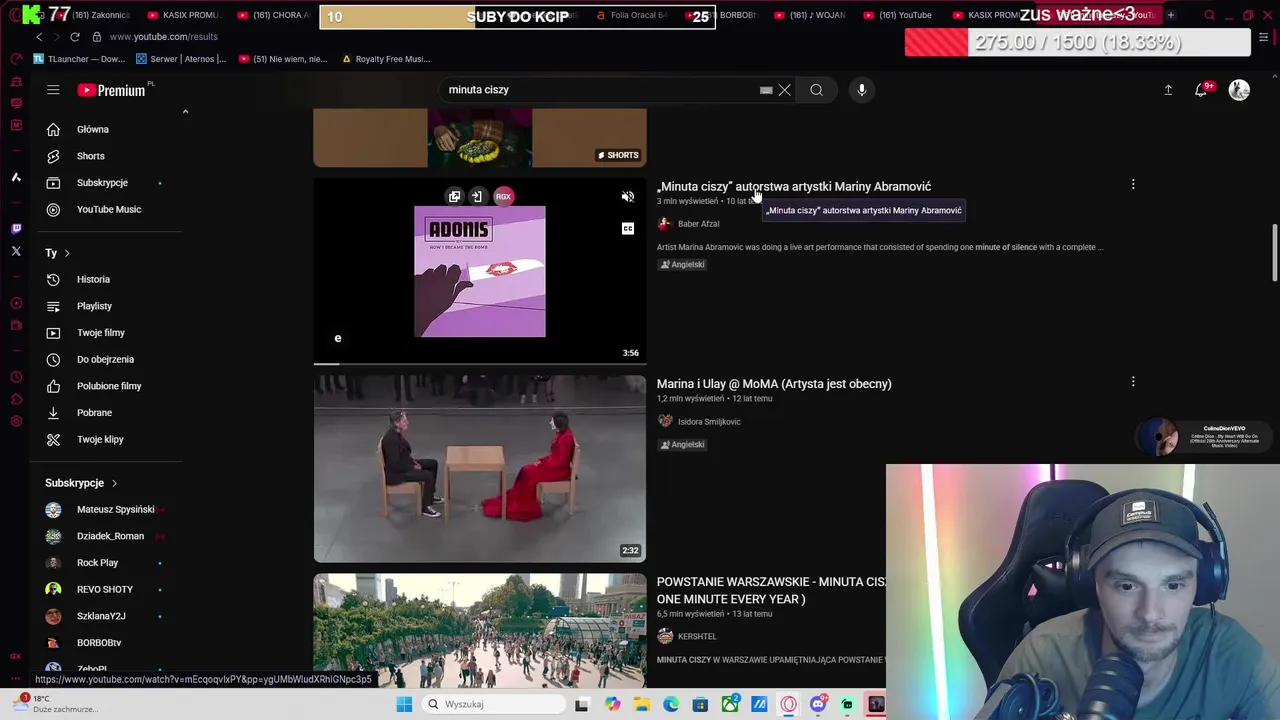The image size is (1280, 720).
Task: Click the SHORTS badge on top thumbnail
Action: [x=617, y=155]
